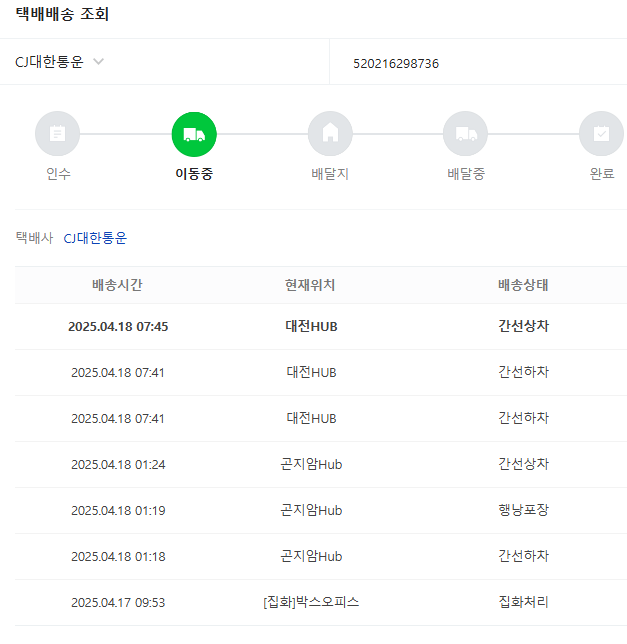Click the 택배배송 조회 page heading
Viewport: 627px width, 644px height.
pos(62,15)
